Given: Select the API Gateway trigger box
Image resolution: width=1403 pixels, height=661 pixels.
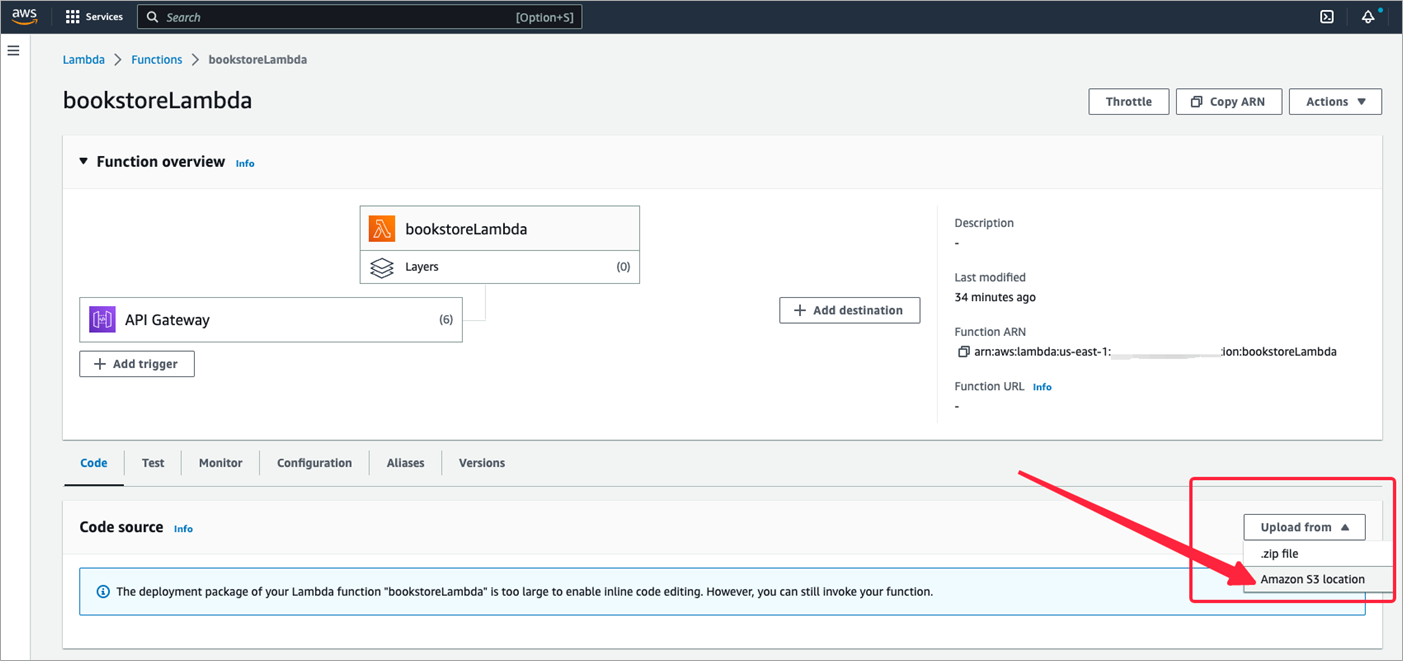Looking at the screenshot, I should coord(271,320).
